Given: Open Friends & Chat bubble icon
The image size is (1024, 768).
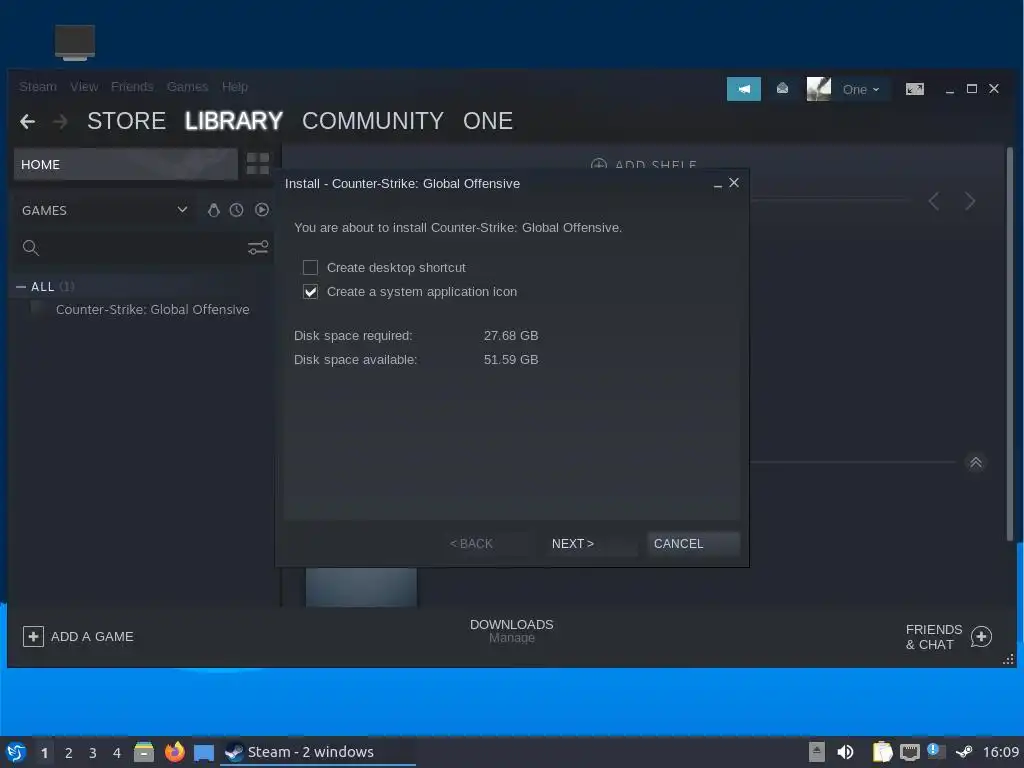Looking at the screenshot, I should [981, 637].
